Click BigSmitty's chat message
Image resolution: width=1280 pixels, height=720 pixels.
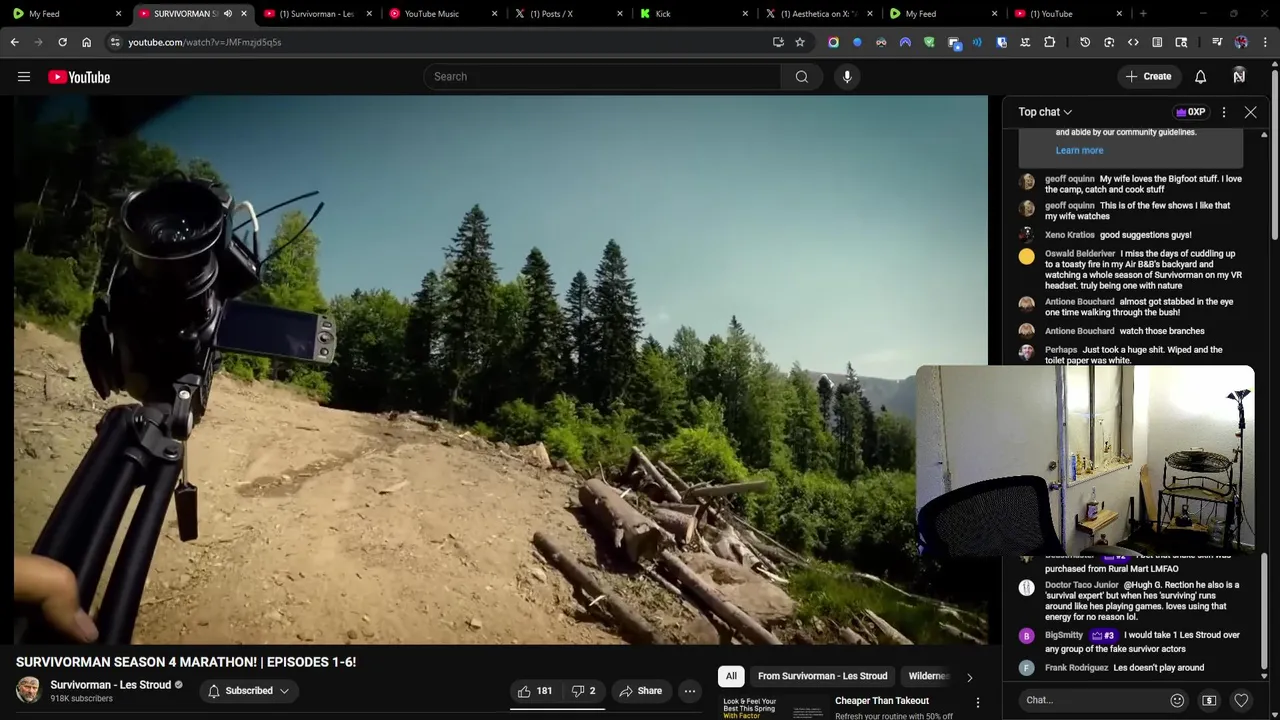click(x=1142, y=642)
